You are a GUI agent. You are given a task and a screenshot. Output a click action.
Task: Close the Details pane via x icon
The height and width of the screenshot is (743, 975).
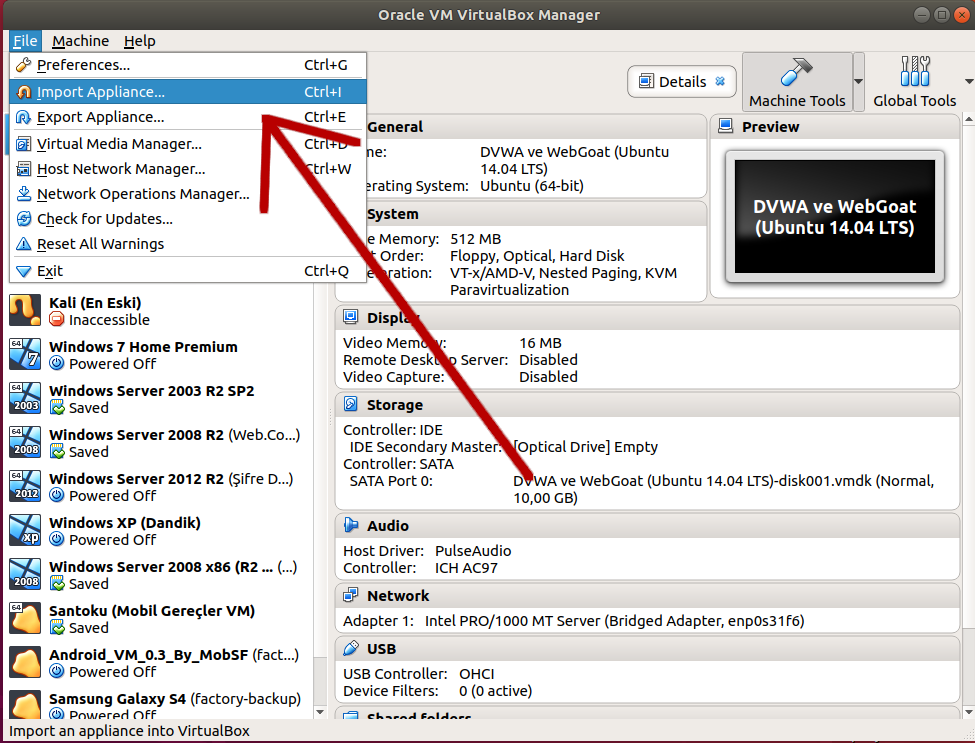point(720,81)
